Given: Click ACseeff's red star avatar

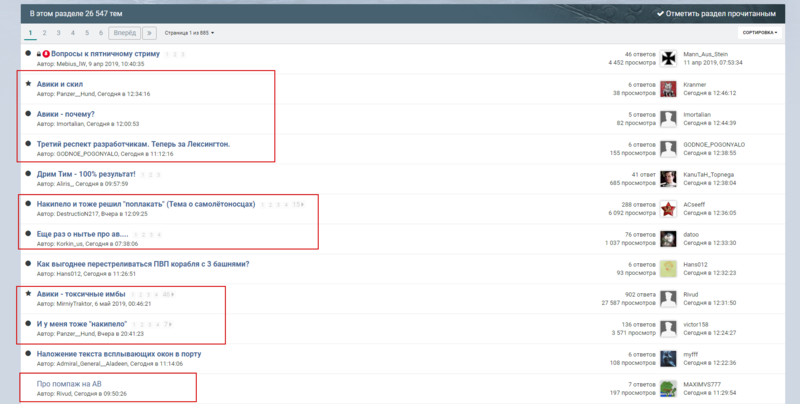Looking at the screenshot, I should pyautogui.click(x=669, y=208).
